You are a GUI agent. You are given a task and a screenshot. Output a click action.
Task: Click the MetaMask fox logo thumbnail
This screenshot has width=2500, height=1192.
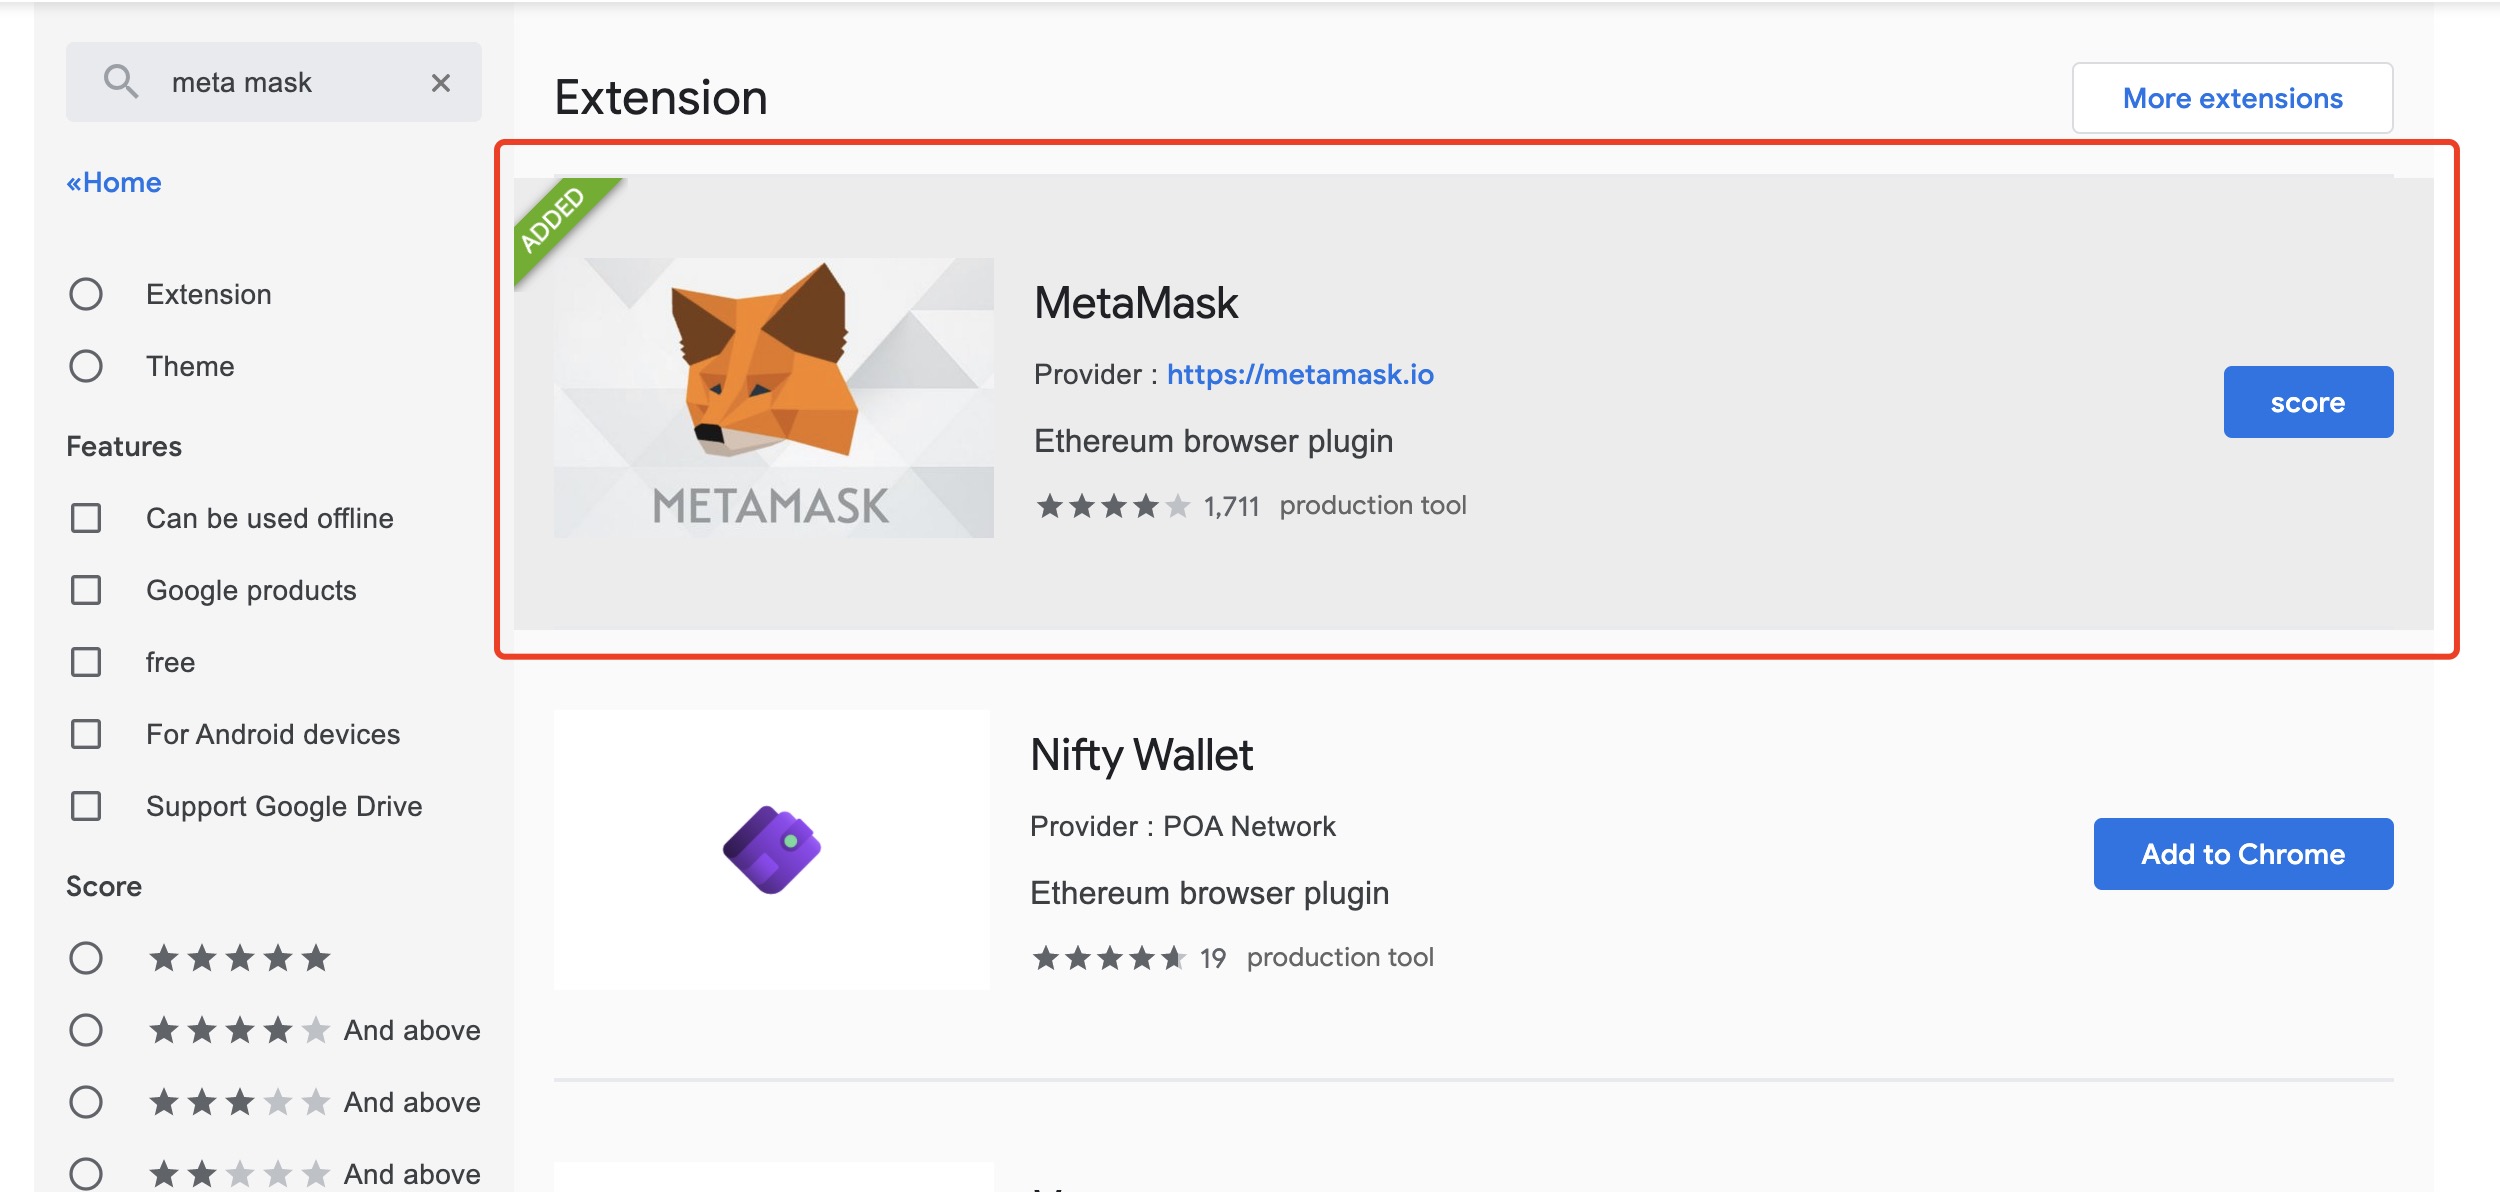(773, 397)
